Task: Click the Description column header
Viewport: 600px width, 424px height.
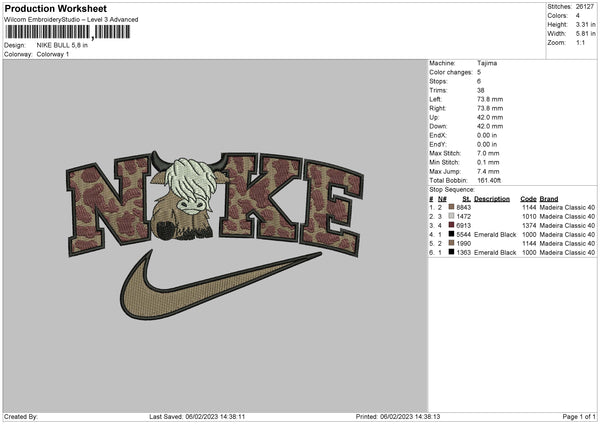Action: click(492, 199)
